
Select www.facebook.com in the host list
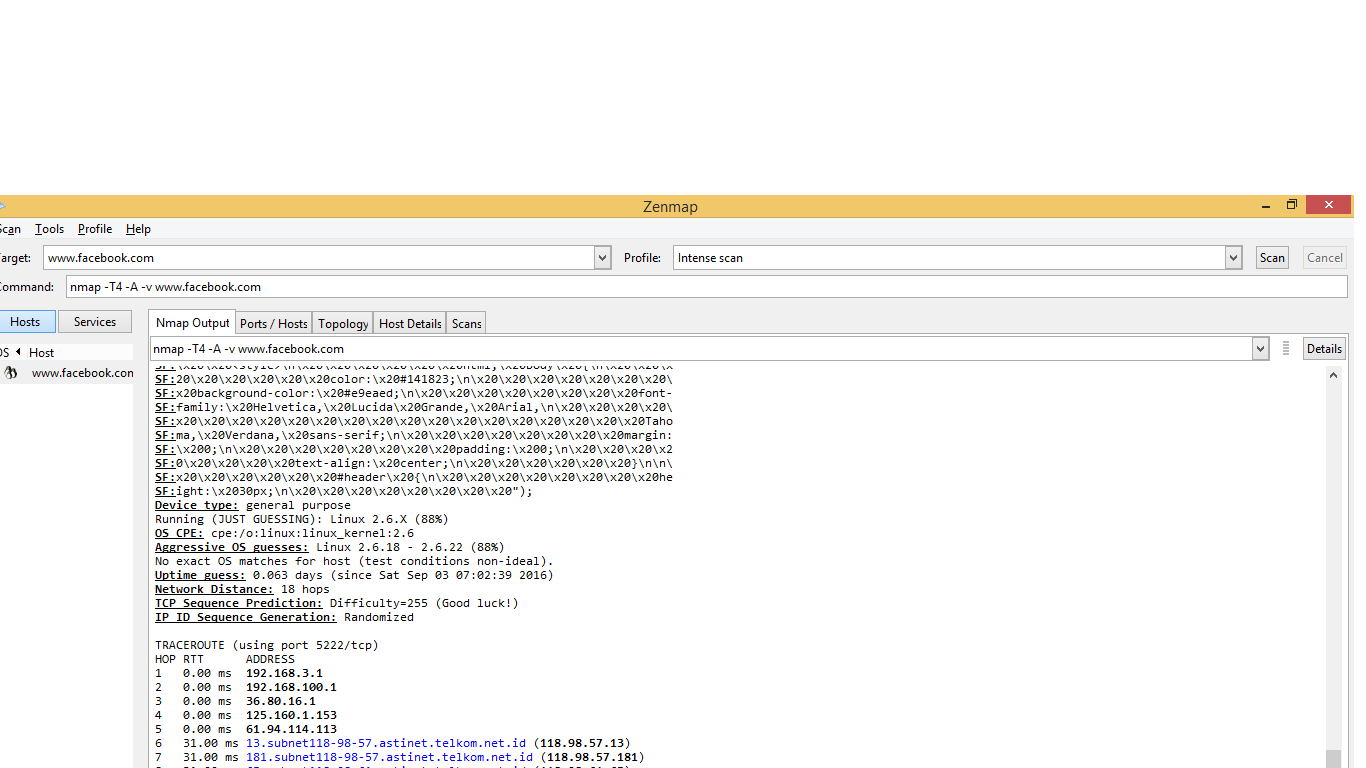pyautogui.click(x=82, y=372)
